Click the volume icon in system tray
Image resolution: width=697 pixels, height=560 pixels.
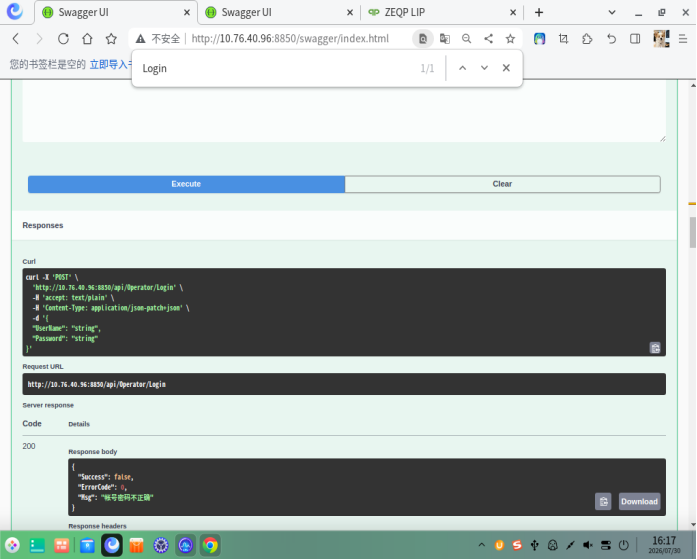click(x=588, y=545)
